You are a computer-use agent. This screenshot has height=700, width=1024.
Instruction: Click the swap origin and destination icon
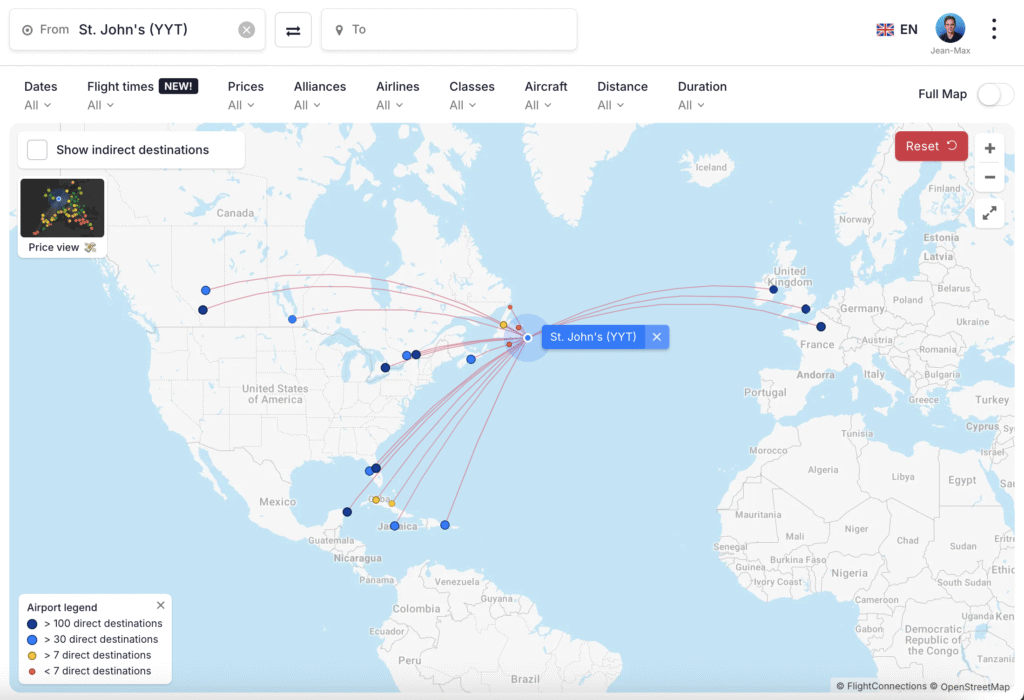click(x=293, y=30)
